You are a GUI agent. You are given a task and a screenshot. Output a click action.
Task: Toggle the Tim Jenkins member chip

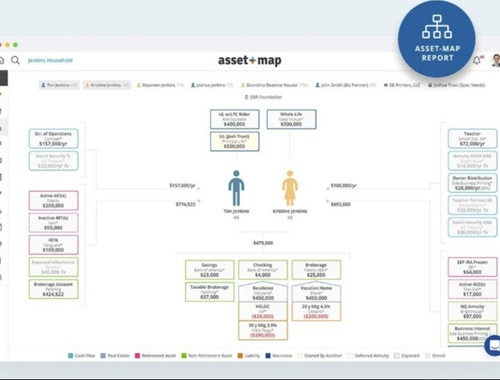pos(59,85)
